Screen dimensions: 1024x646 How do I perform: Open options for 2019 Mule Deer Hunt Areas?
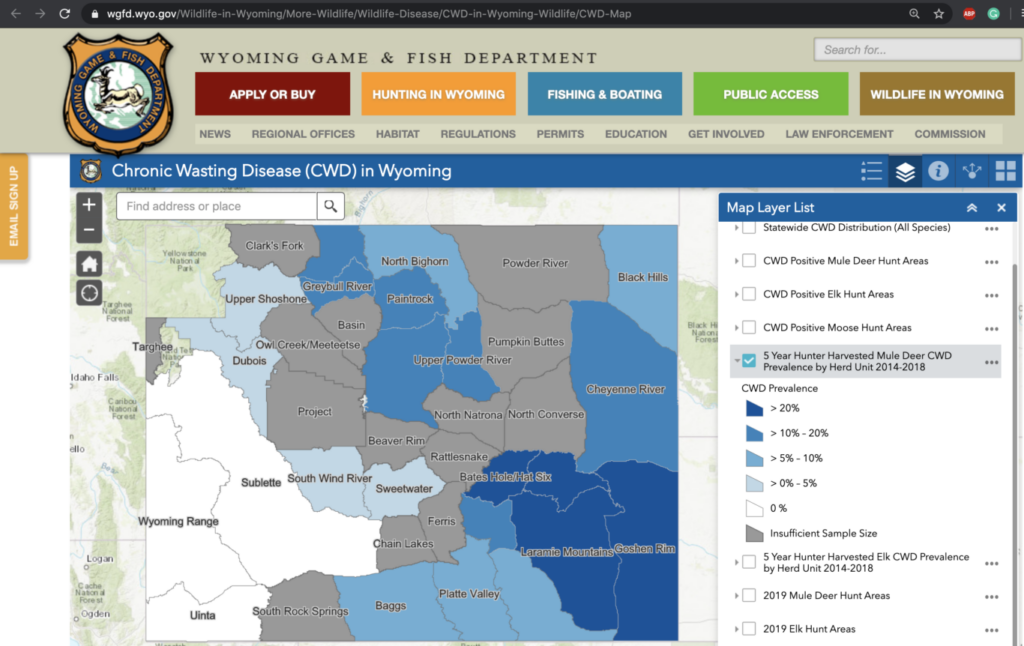(x=991, y=596)
